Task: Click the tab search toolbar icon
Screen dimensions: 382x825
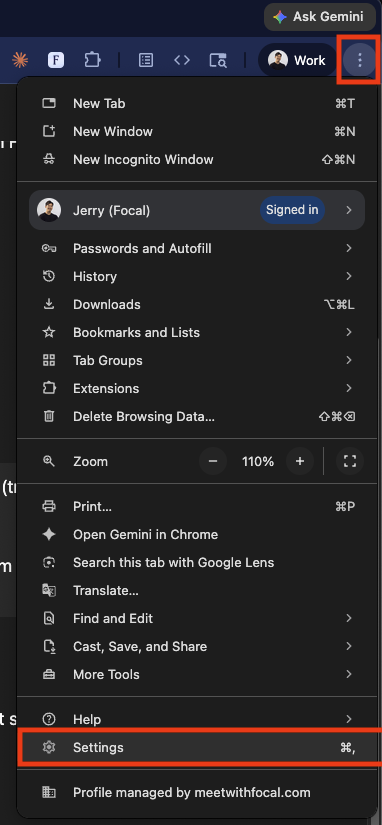Action: tap(218, 61)
